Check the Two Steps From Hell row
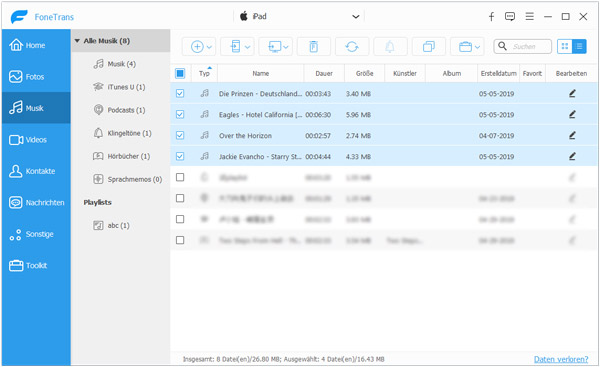Screen dimensions: 600x367 (x=180, y=240)
